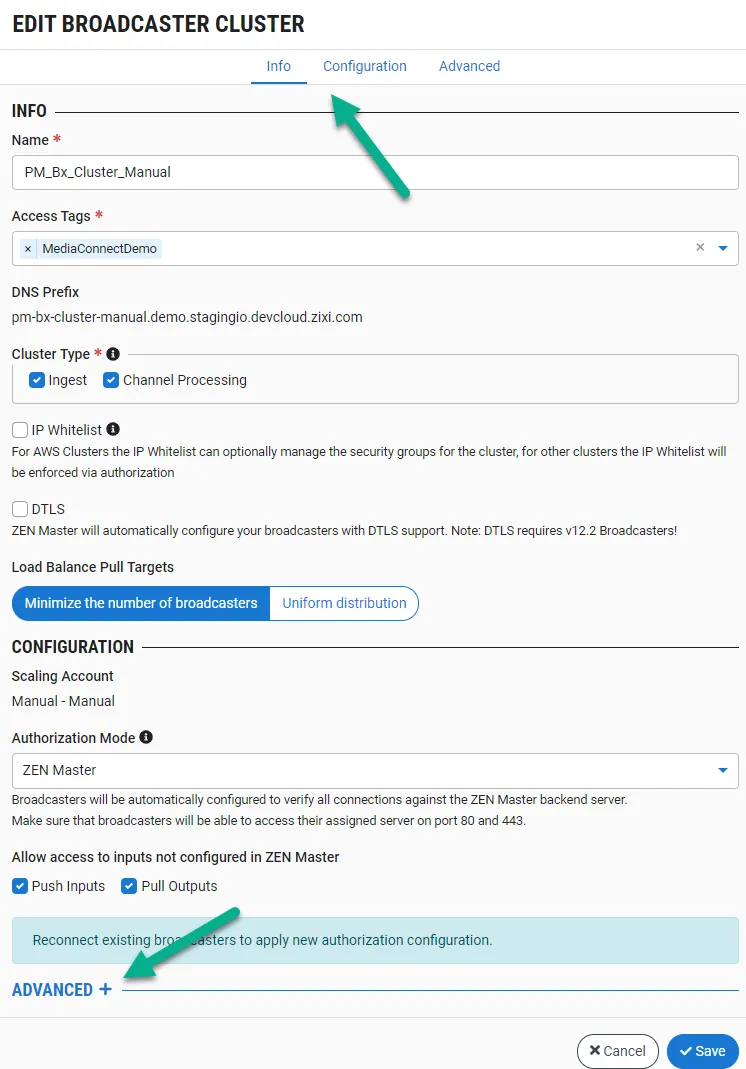Enable the DTLS checkbox
Image resolution: width=746 pixels, height=1069 pixels.
pyautogui.click(x=20, y=509)
